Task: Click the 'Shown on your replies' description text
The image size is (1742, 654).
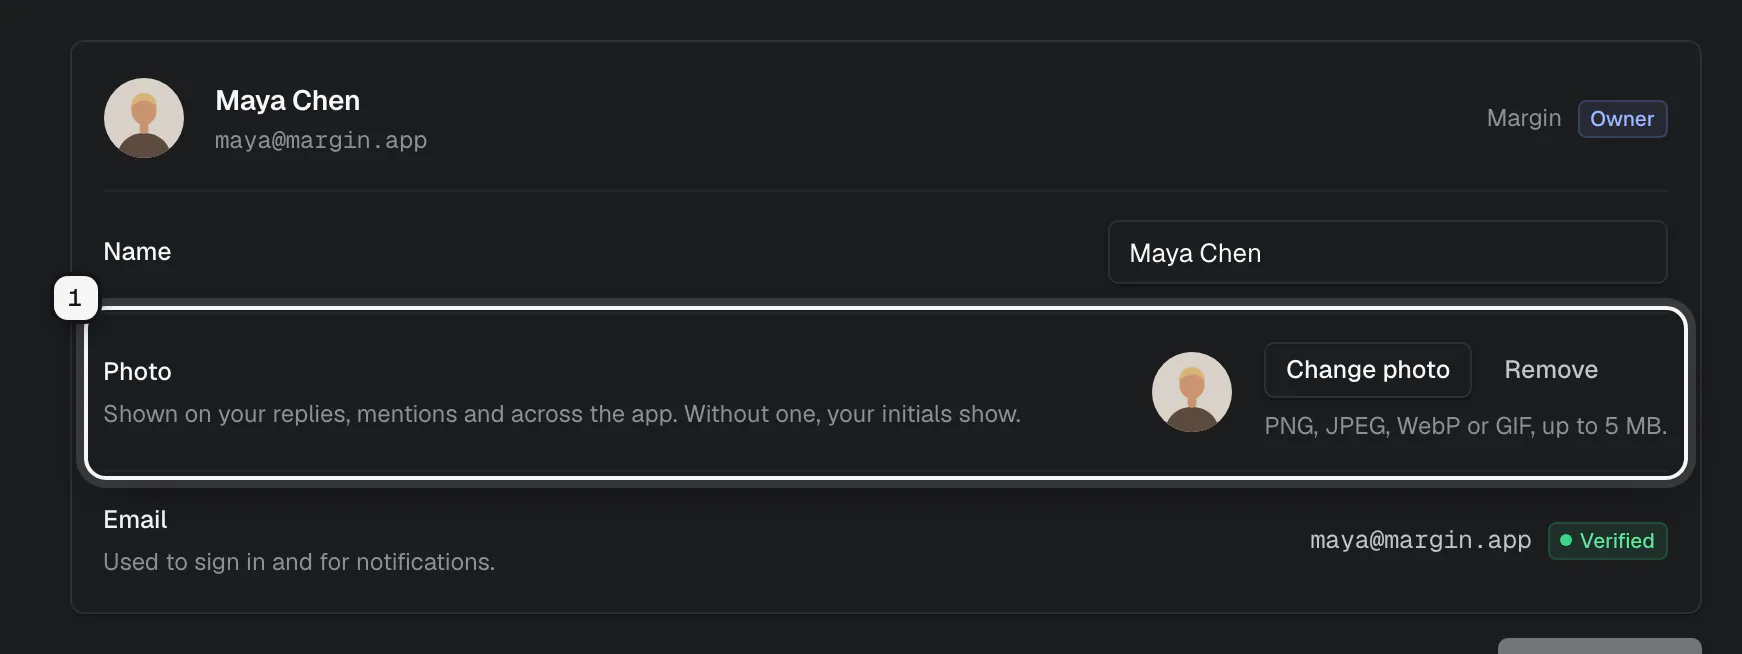Action: [x=562, y=414]
